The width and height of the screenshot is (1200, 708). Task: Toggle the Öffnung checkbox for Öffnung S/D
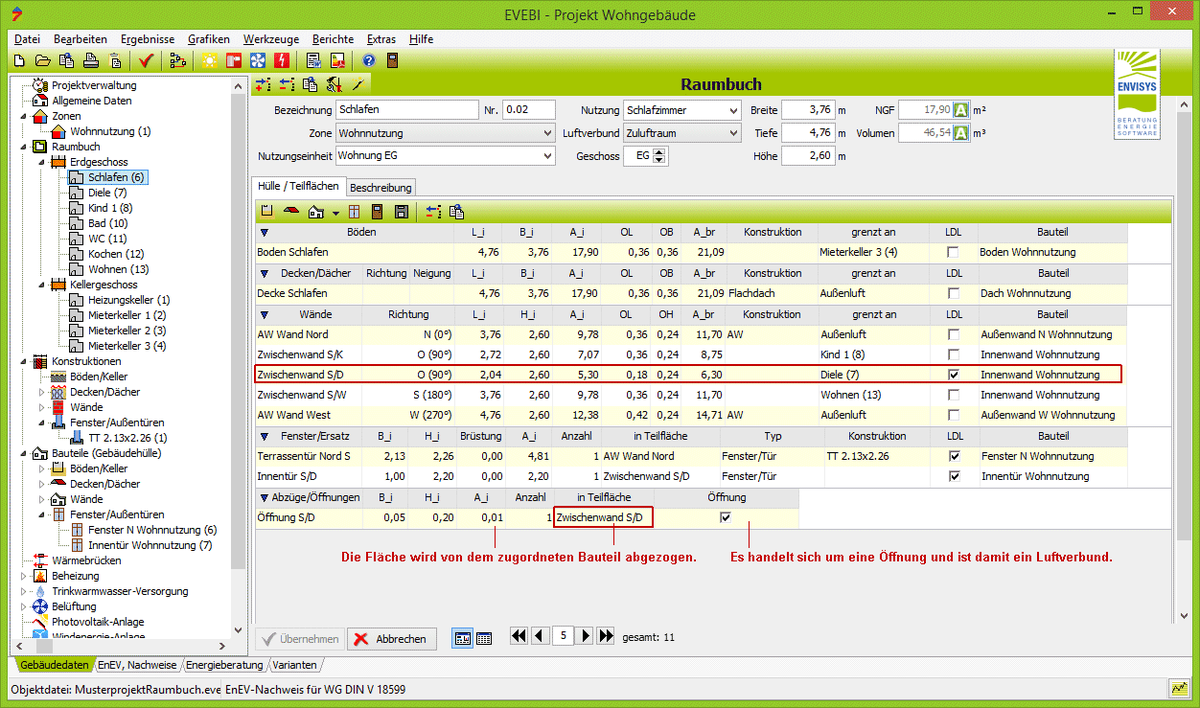click(x=725, y=517)
